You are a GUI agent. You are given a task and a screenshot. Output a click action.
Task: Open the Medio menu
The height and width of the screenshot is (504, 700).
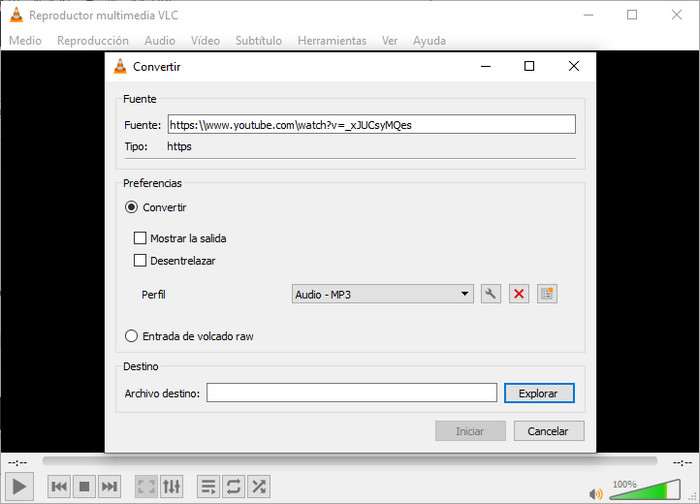(x=25, y=41)
